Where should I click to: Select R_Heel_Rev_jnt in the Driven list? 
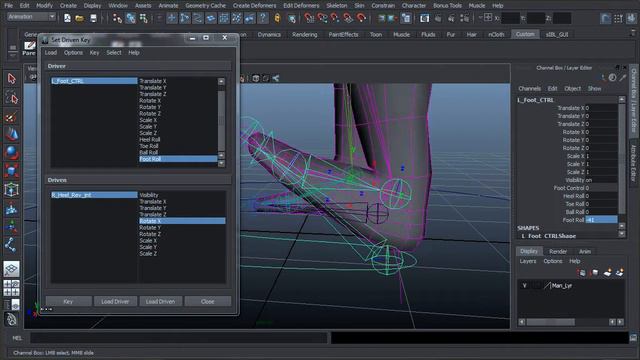pyautogui.click(x=94, y=195)
